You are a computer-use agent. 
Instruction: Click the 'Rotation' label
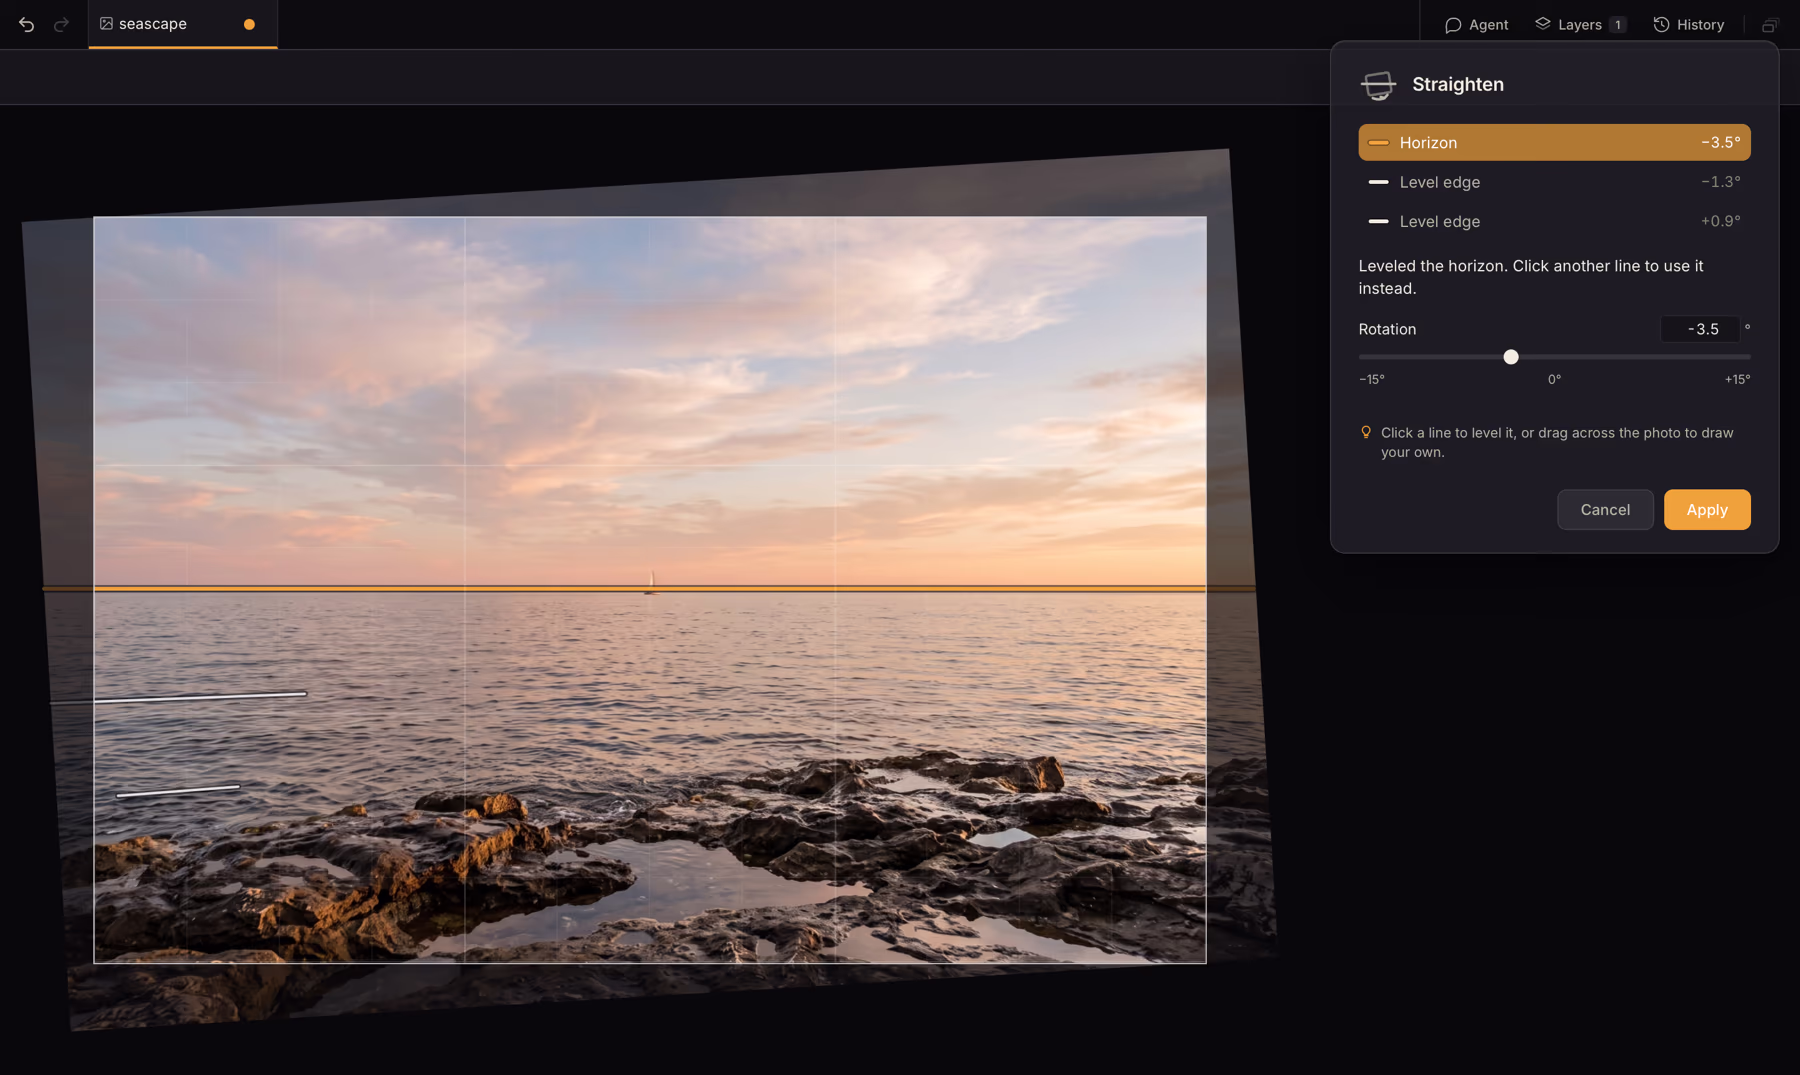(x=1387, y=329)
